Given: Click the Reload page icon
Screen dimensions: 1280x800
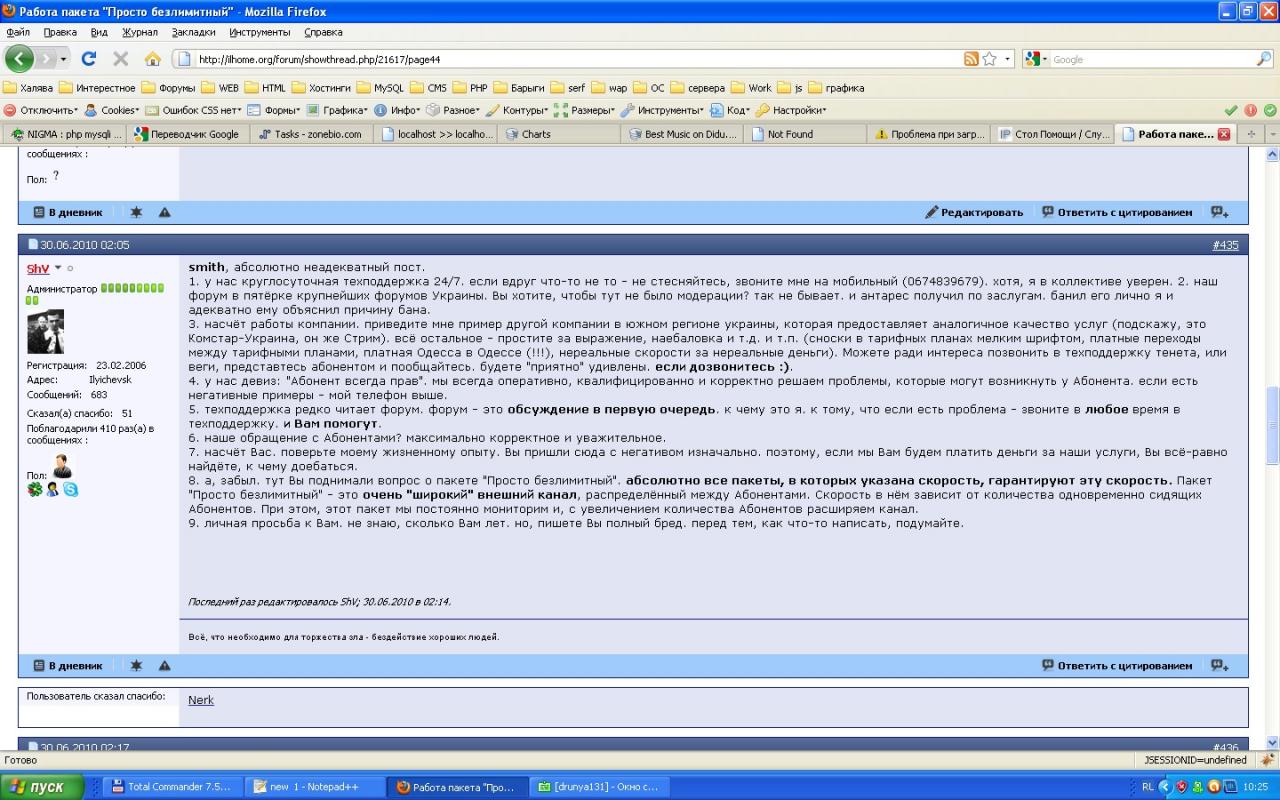Looking at the screenshot, I should point(89,59).
